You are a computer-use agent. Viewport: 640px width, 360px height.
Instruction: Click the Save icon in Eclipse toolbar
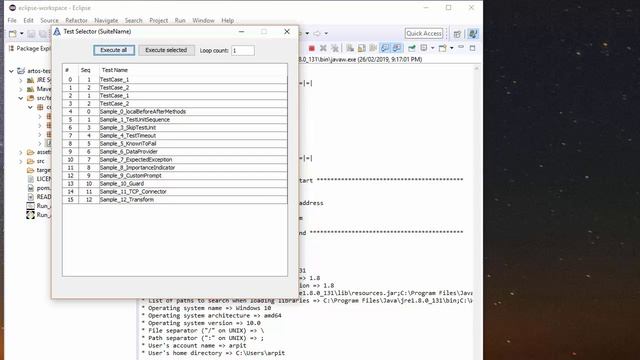click(31, 34)
